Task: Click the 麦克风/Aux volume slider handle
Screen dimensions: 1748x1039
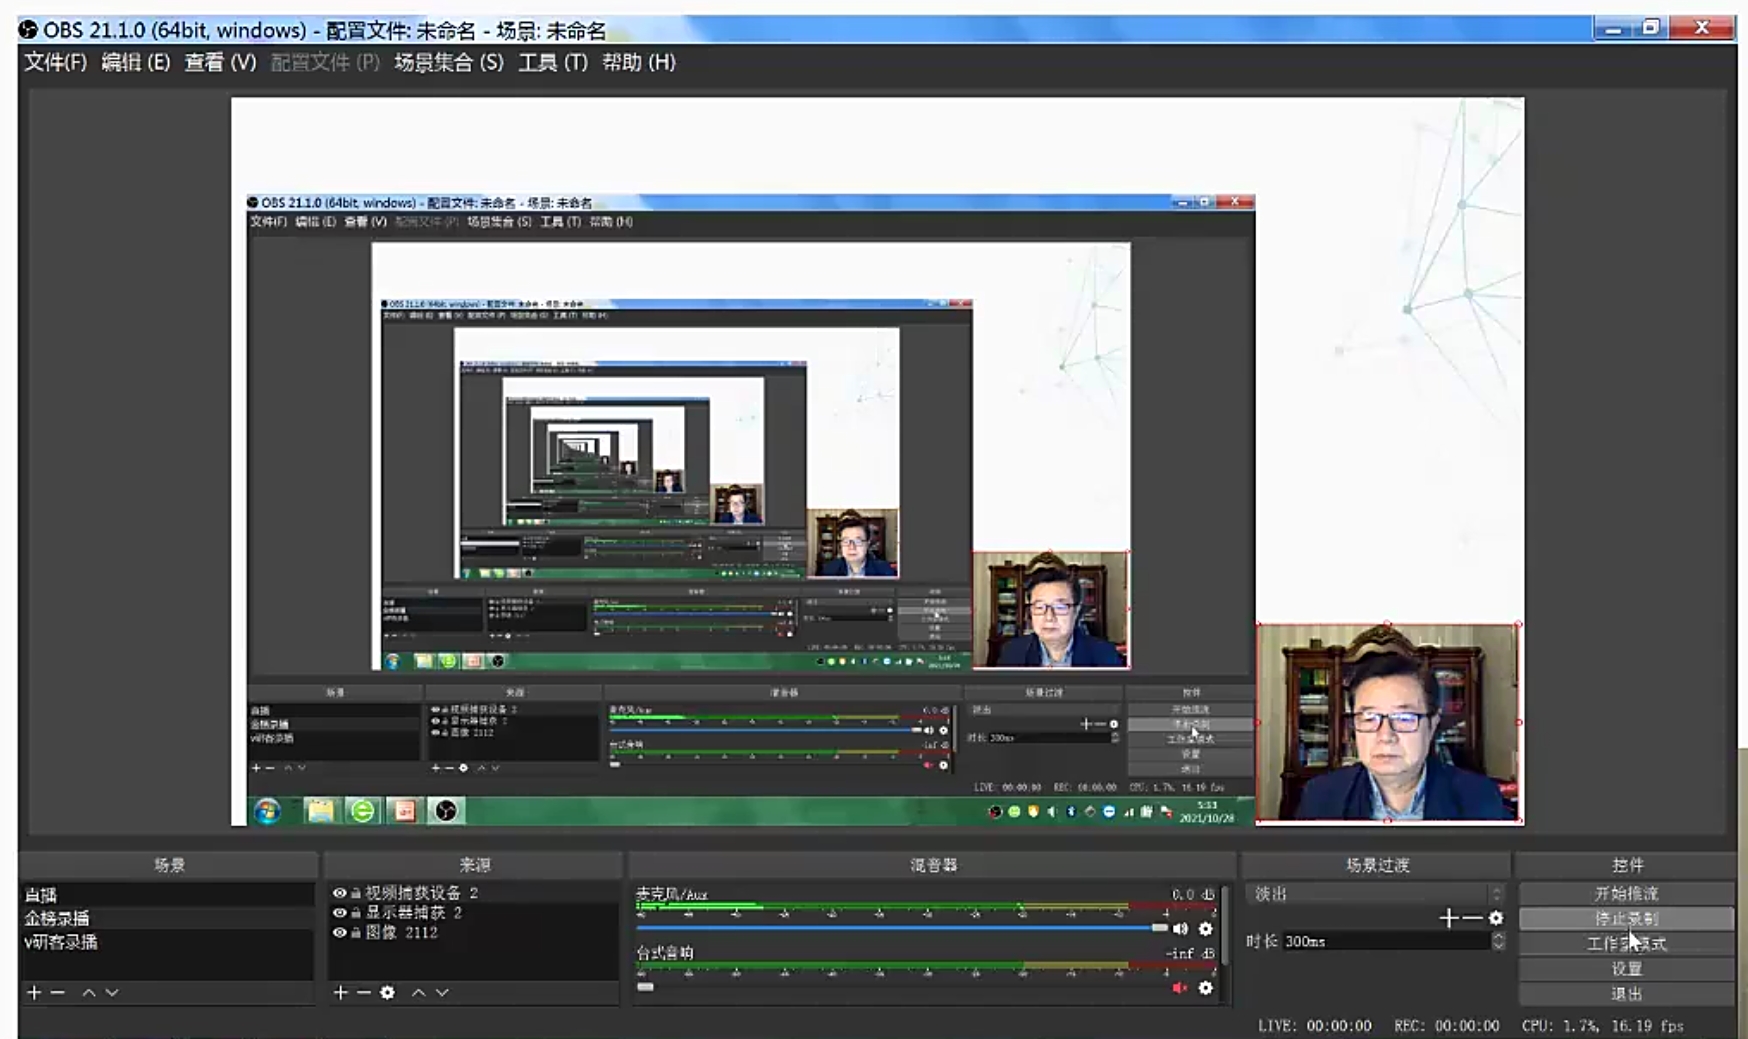Action: [x=1159, y=928]
